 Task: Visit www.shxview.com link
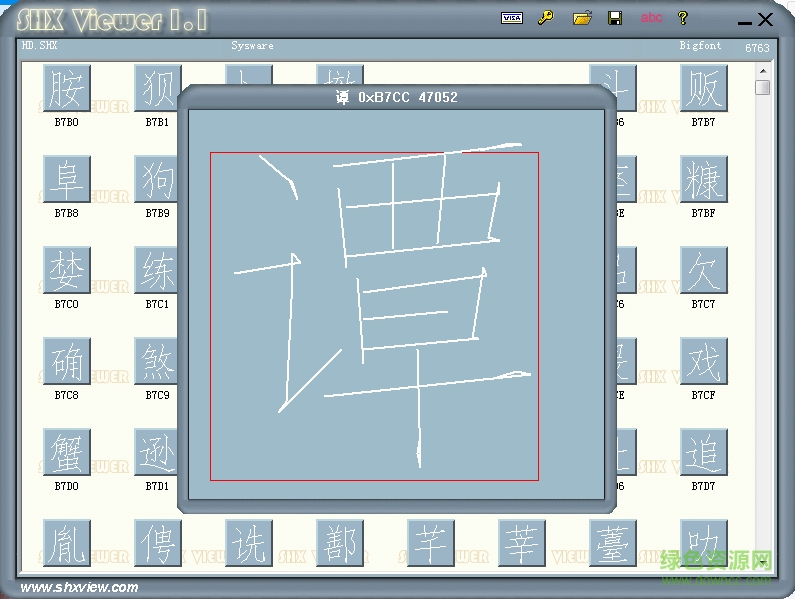80,587
